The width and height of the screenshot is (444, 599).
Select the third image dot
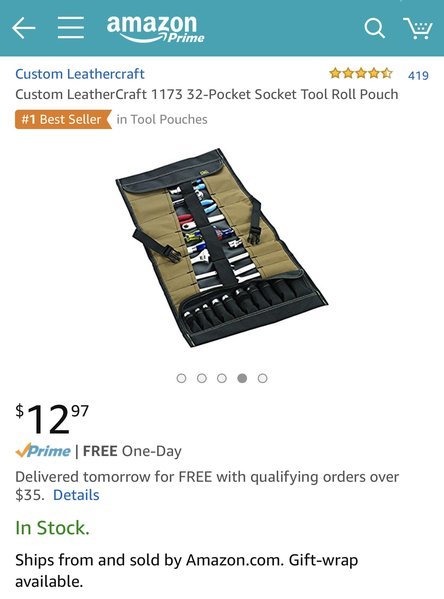[x=222, y=378]
